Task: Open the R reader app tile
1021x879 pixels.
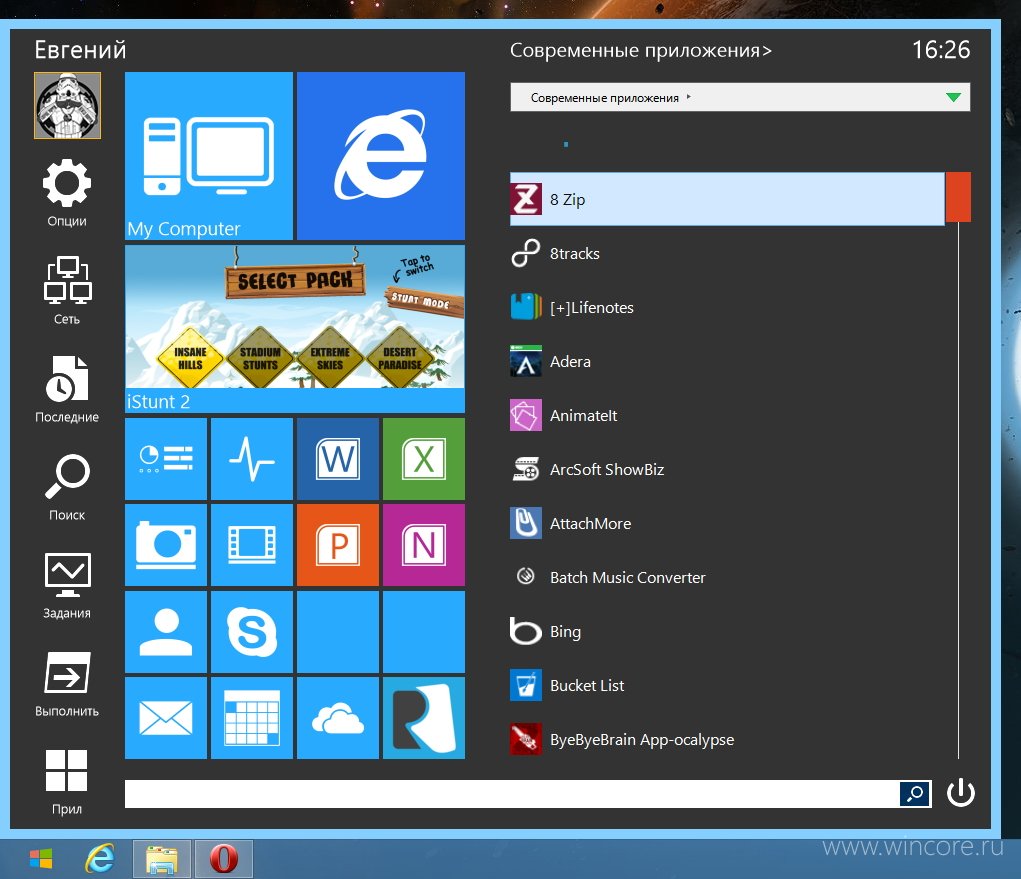Action: point(424,718)
